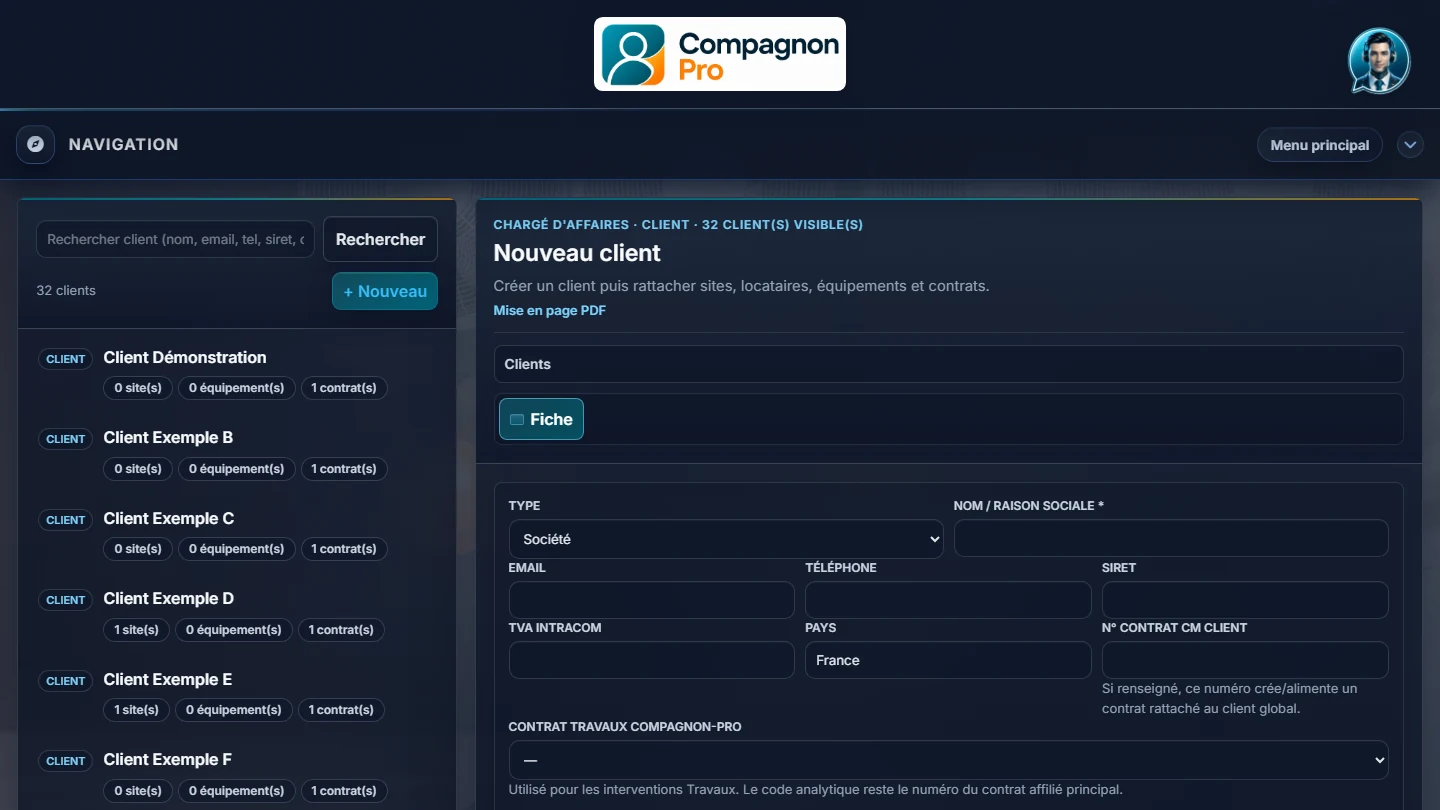Open the Type Société dropdown

[x=726, y=539]
